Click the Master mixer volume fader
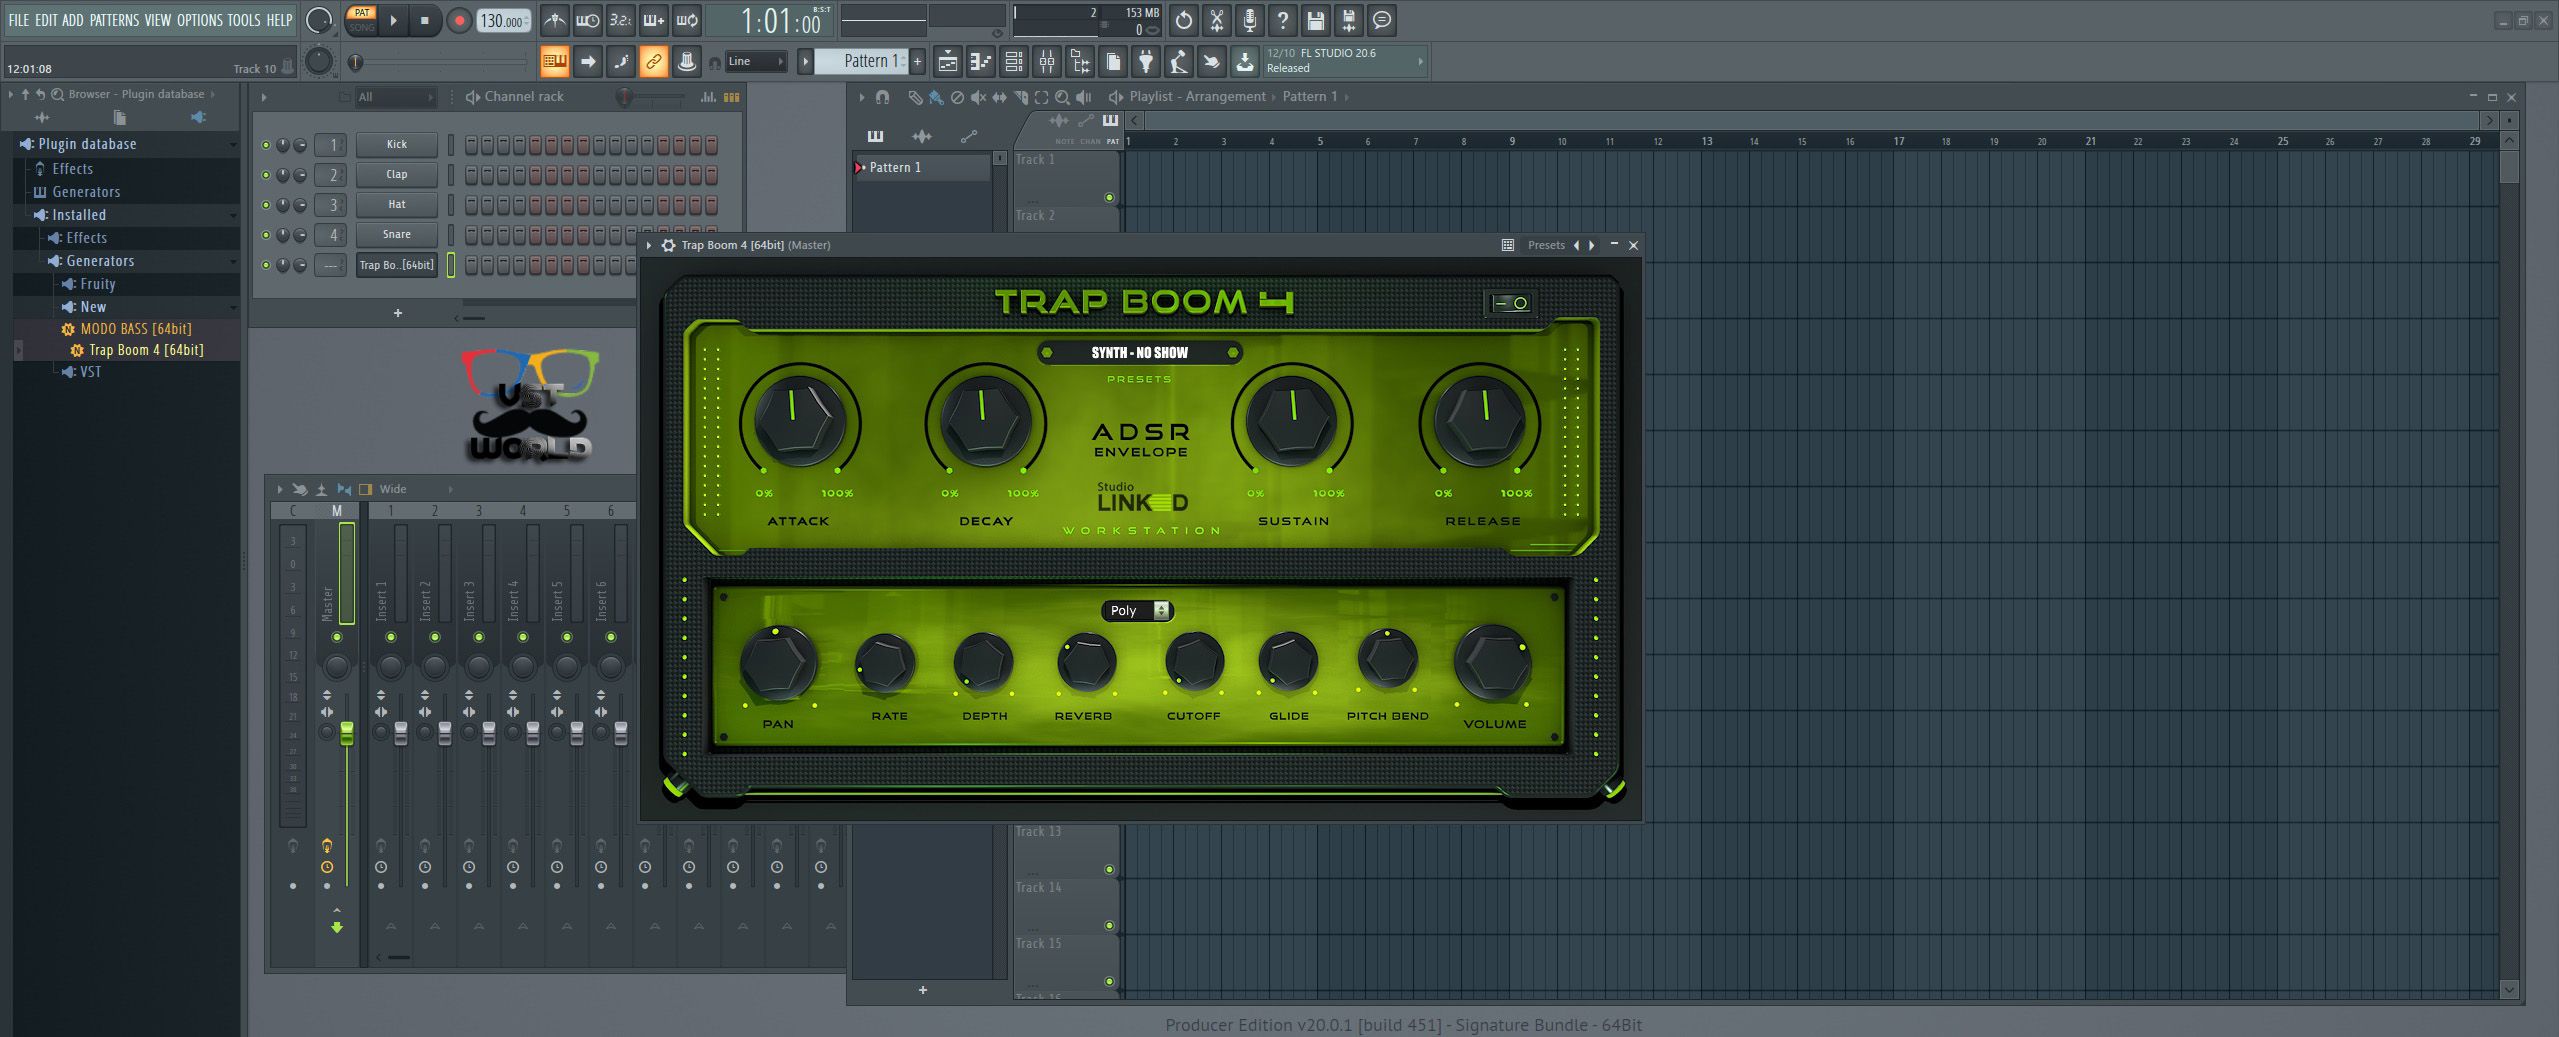This screenshot has width=2559, height=1037. pos(347,733)
